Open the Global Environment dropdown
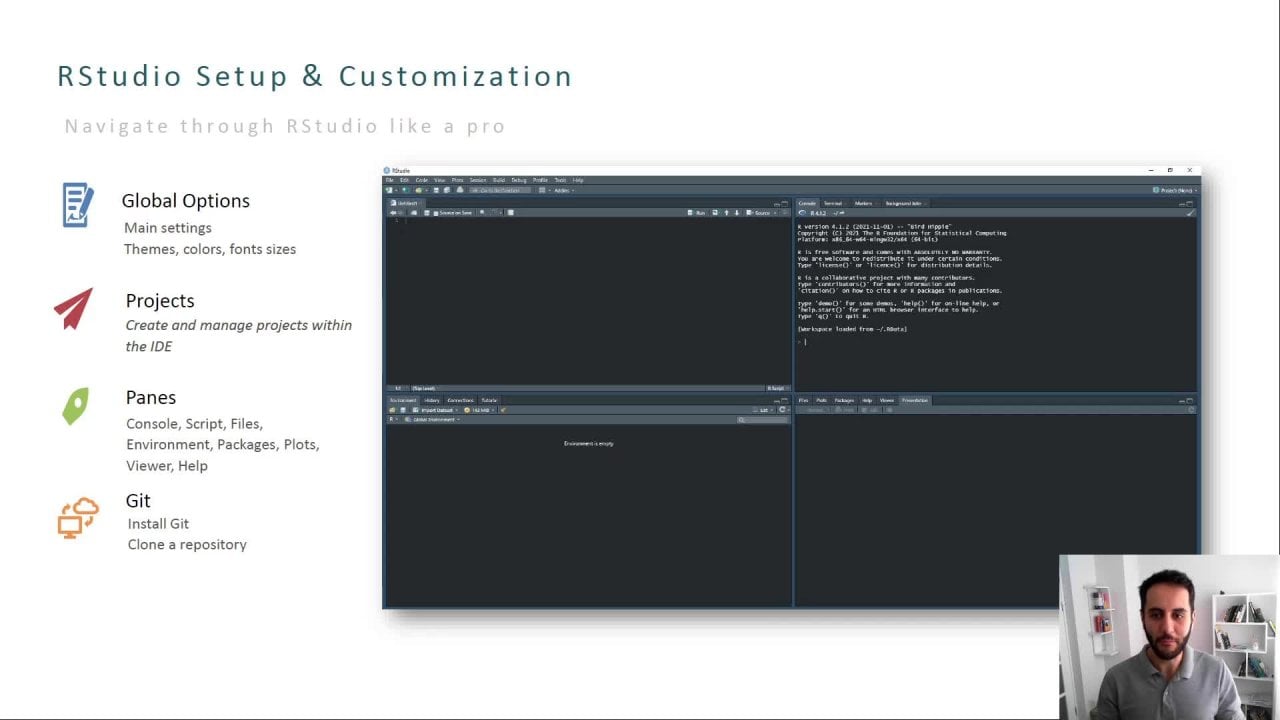The width and height of the screenshot is (1280, 720). coord(434,420)
